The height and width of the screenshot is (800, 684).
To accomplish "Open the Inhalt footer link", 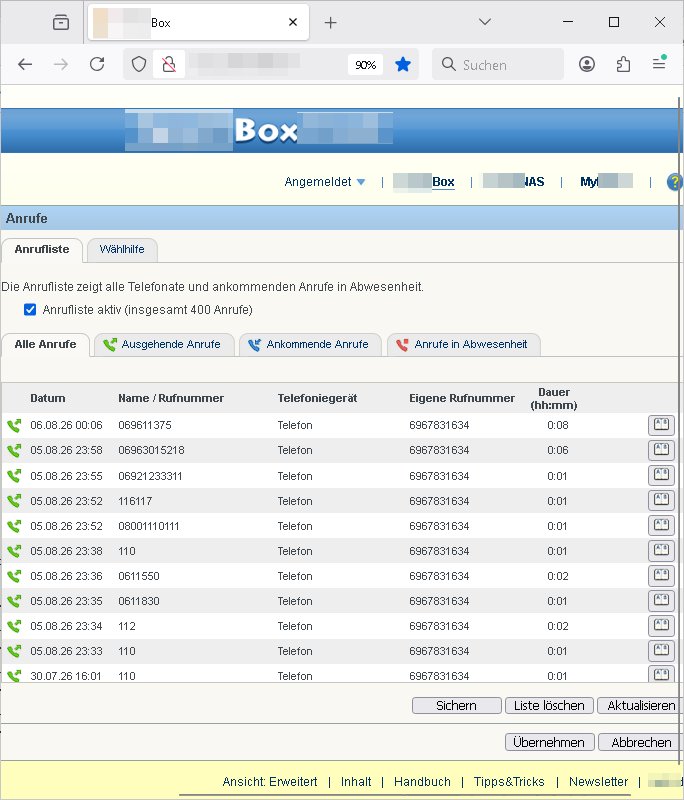I will click(x=356, y=782).
